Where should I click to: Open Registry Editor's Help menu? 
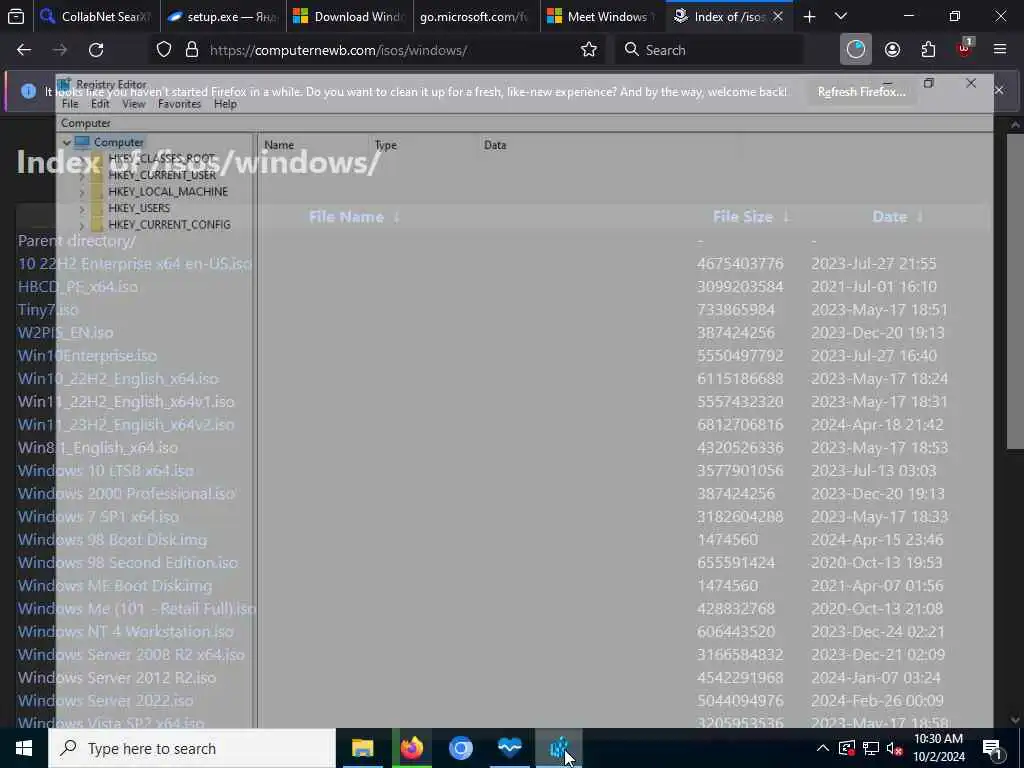coord(225,104)
